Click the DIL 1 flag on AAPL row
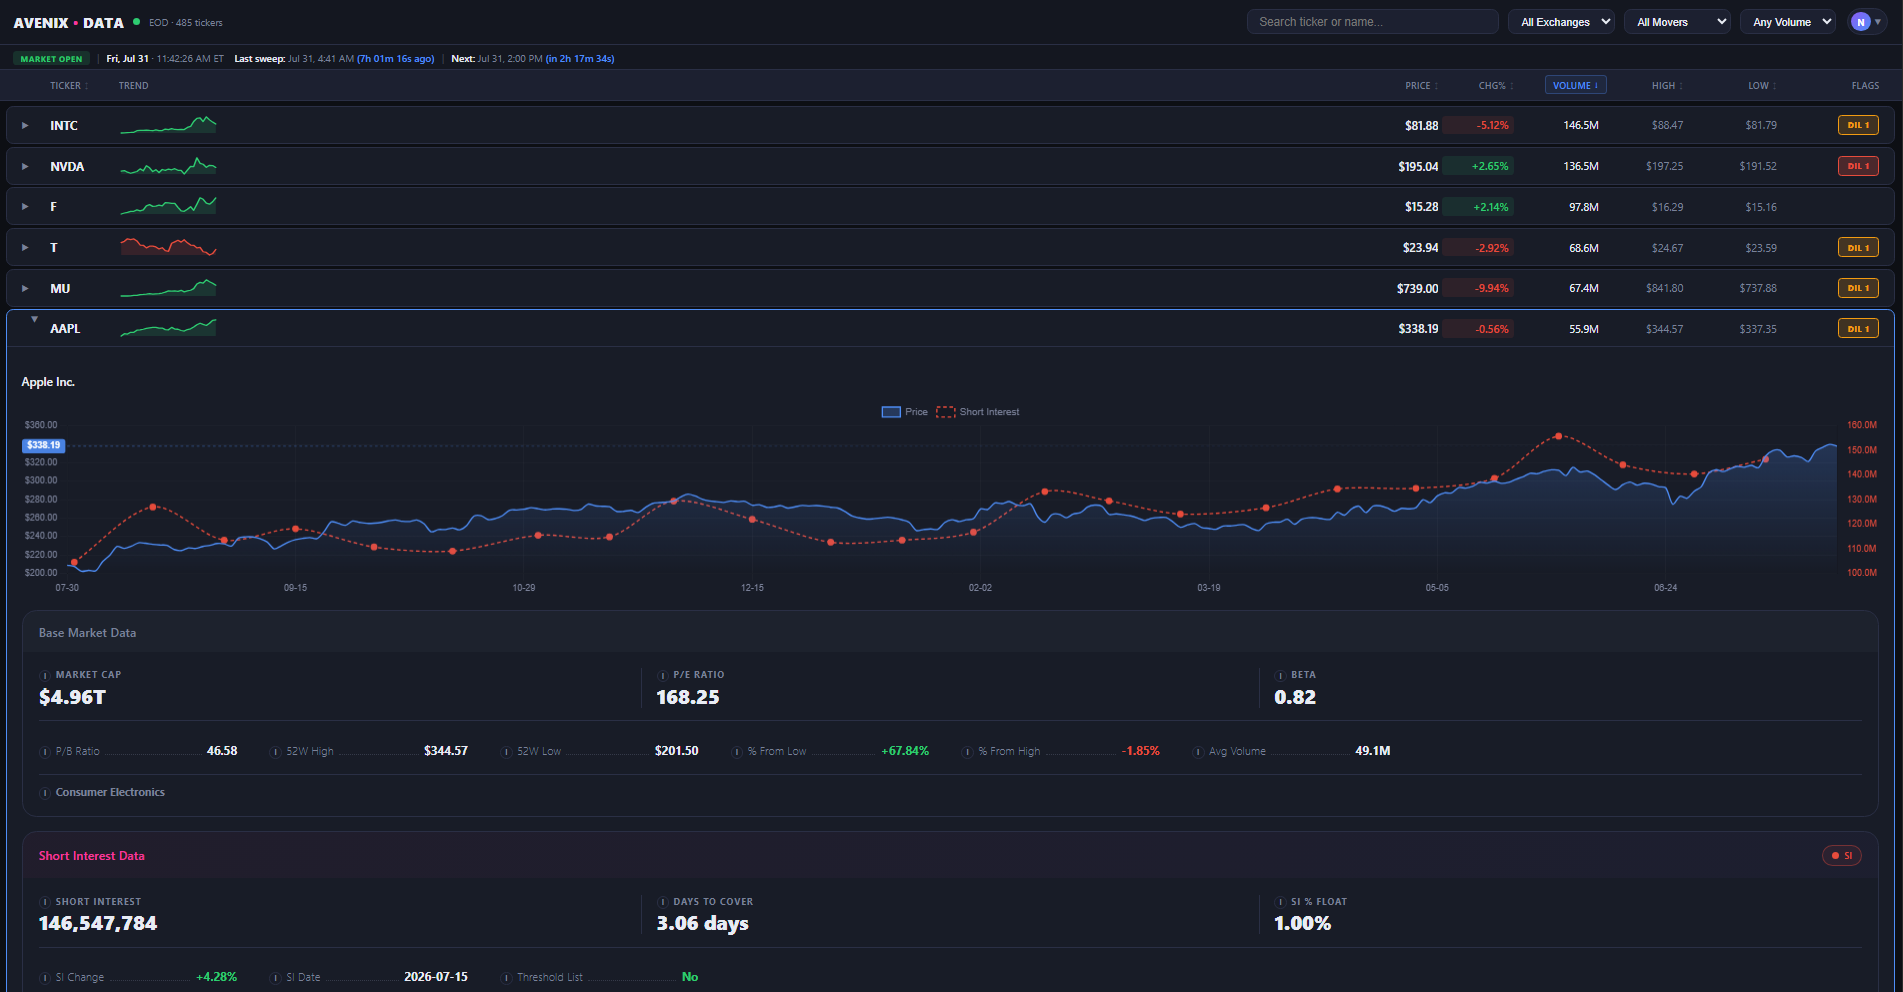Image resolution: width=1903 pixels, height=992 pixels. click(1858, 329)
